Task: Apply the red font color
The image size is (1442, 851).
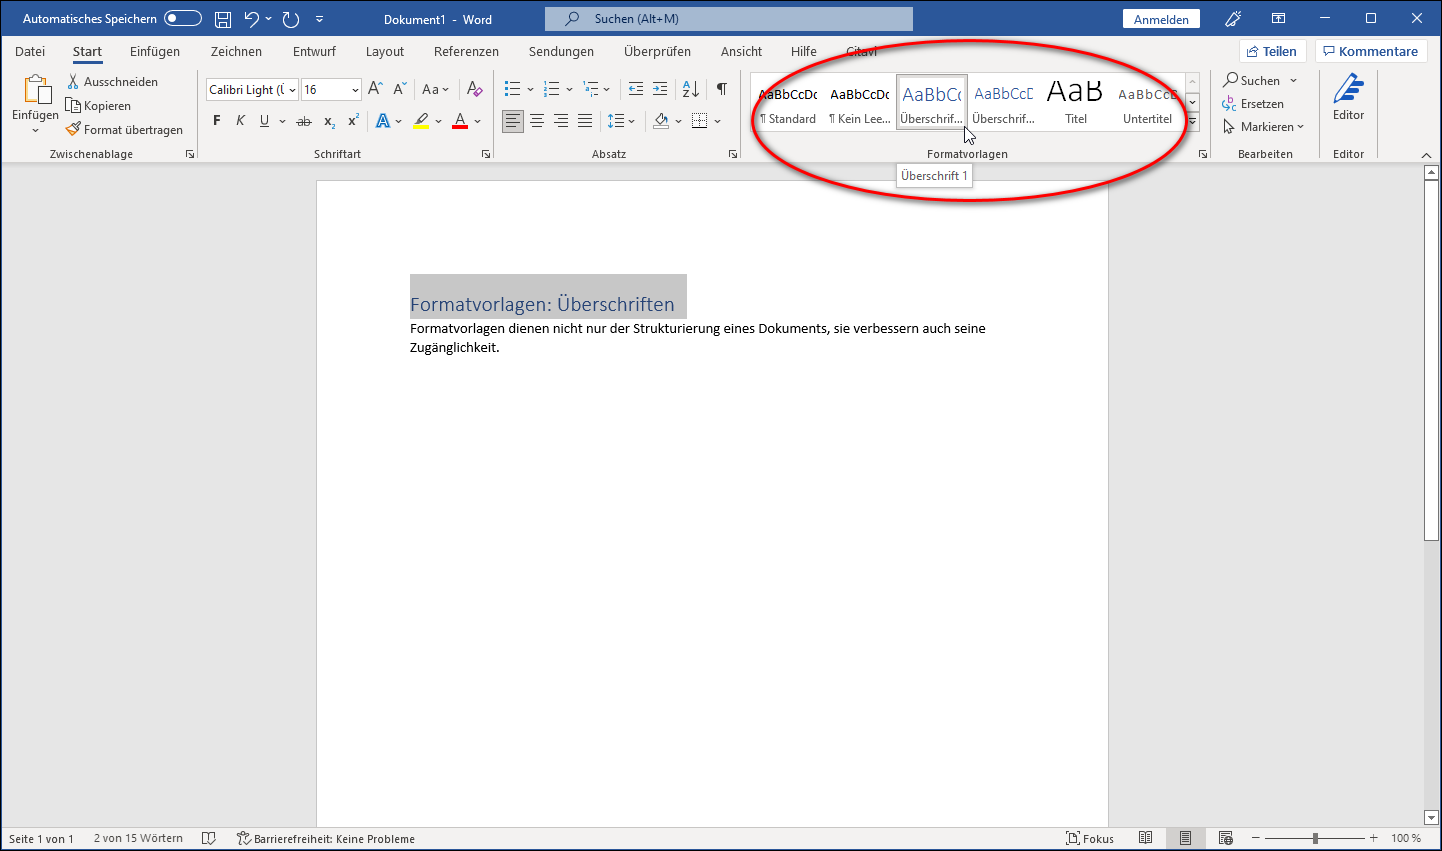Action: [x=460, y=121]
